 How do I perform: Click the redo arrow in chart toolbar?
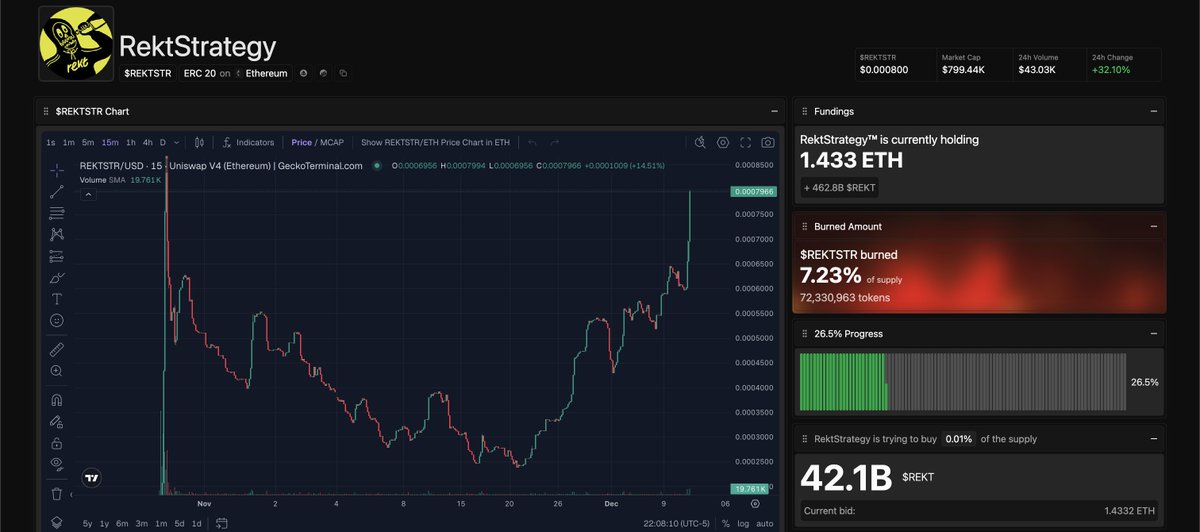(x=554, y=142)
